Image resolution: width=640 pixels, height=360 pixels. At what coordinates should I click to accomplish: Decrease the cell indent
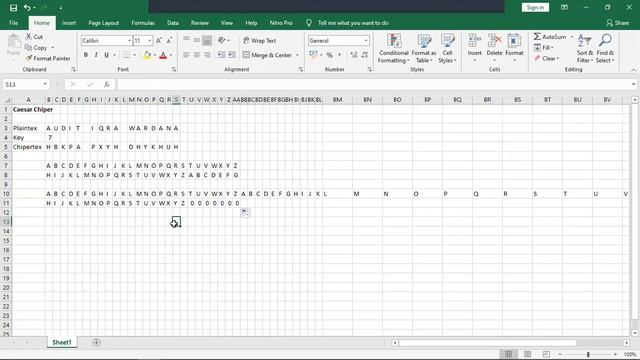click(221, 55)
